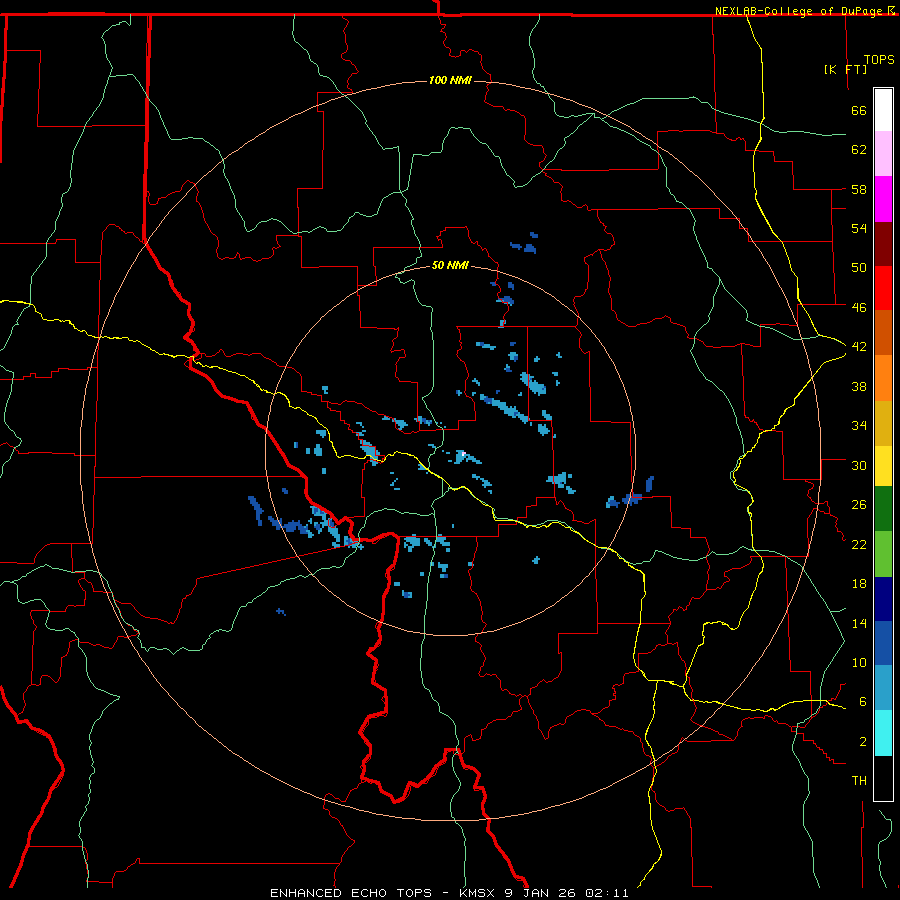
Task: Click the dark green legend swatch
Action: coord(883,509)
